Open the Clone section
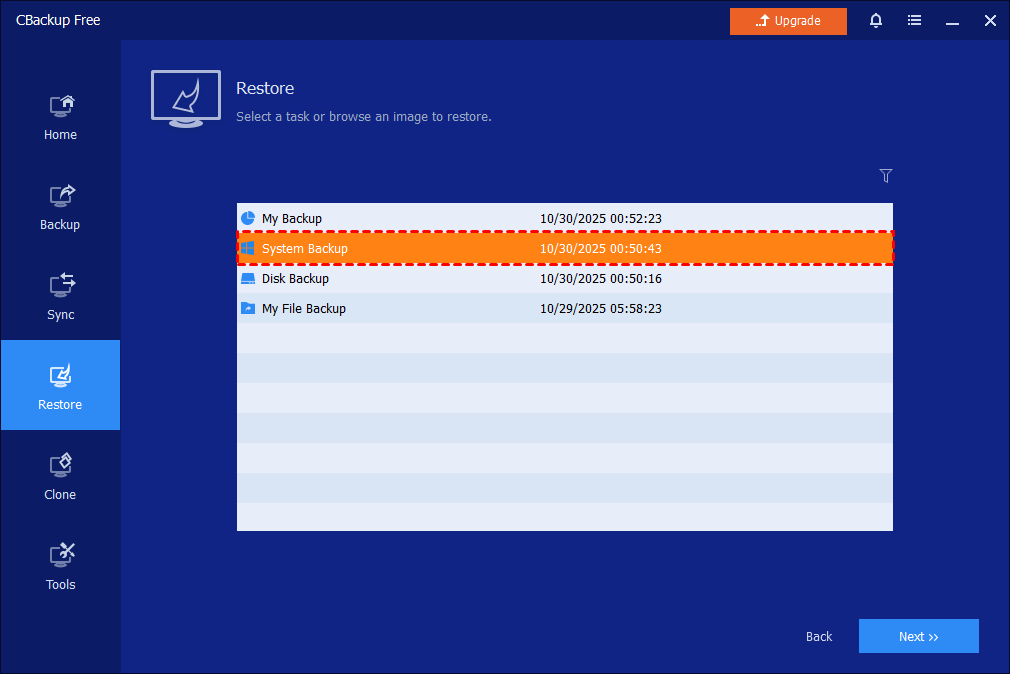Viewport: 1010px width, 674px height. click(x=60, y=476)
